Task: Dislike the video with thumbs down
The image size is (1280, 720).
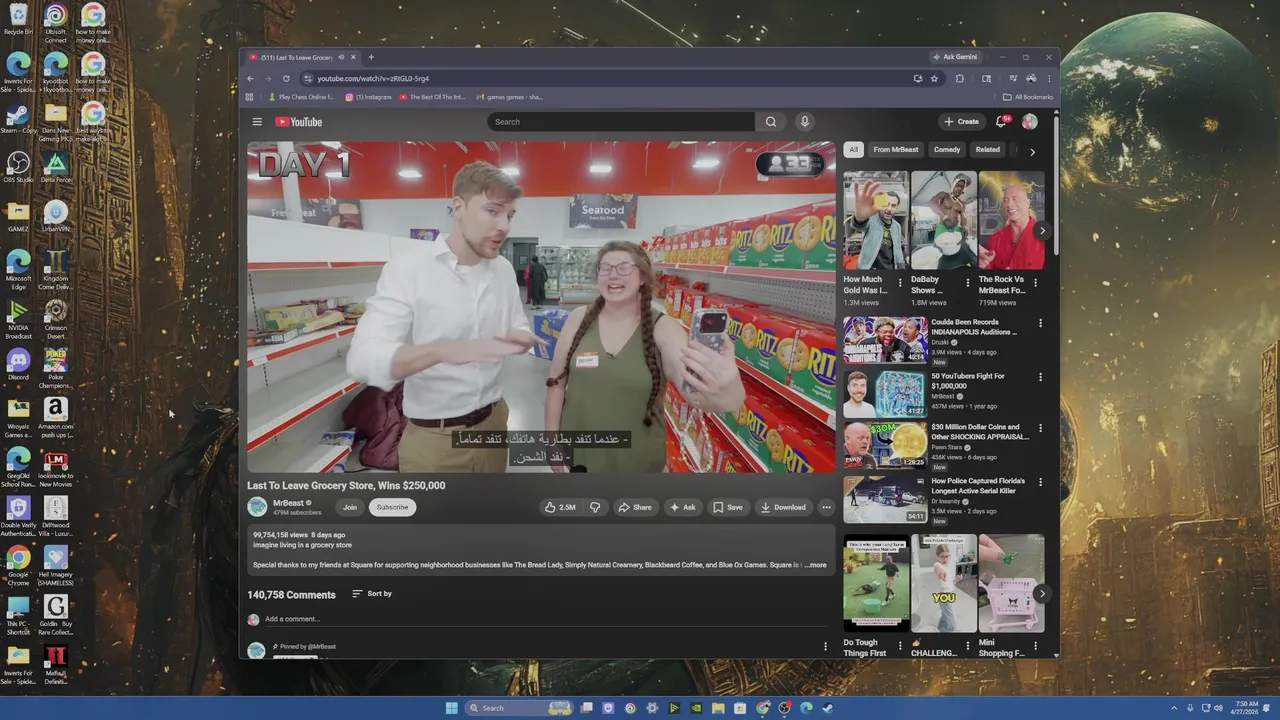Action: pos(595,507)
